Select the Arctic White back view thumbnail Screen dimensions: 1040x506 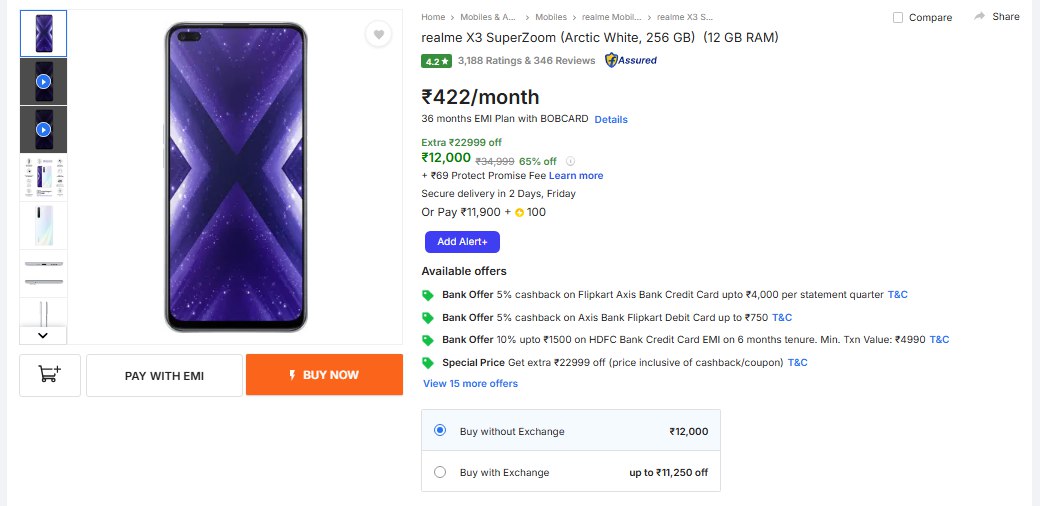click(43, 225)
